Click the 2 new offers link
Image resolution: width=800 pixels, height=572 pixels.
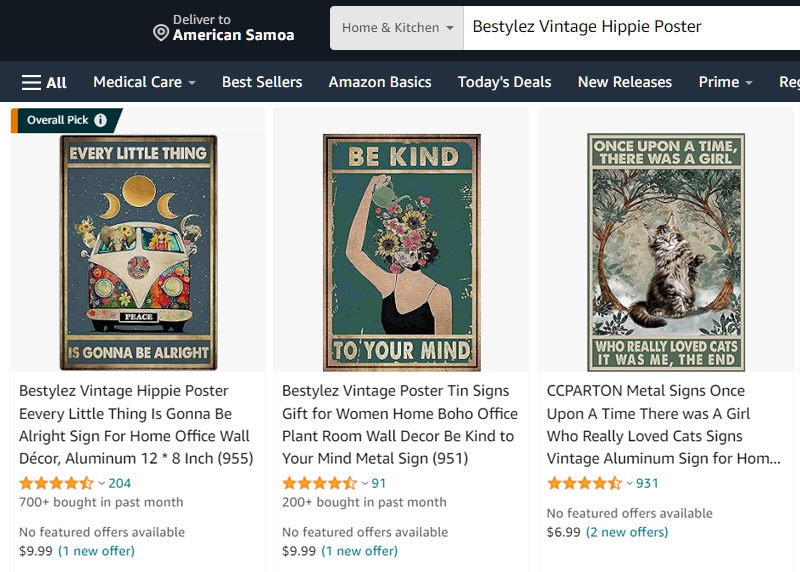coord(627,532)
